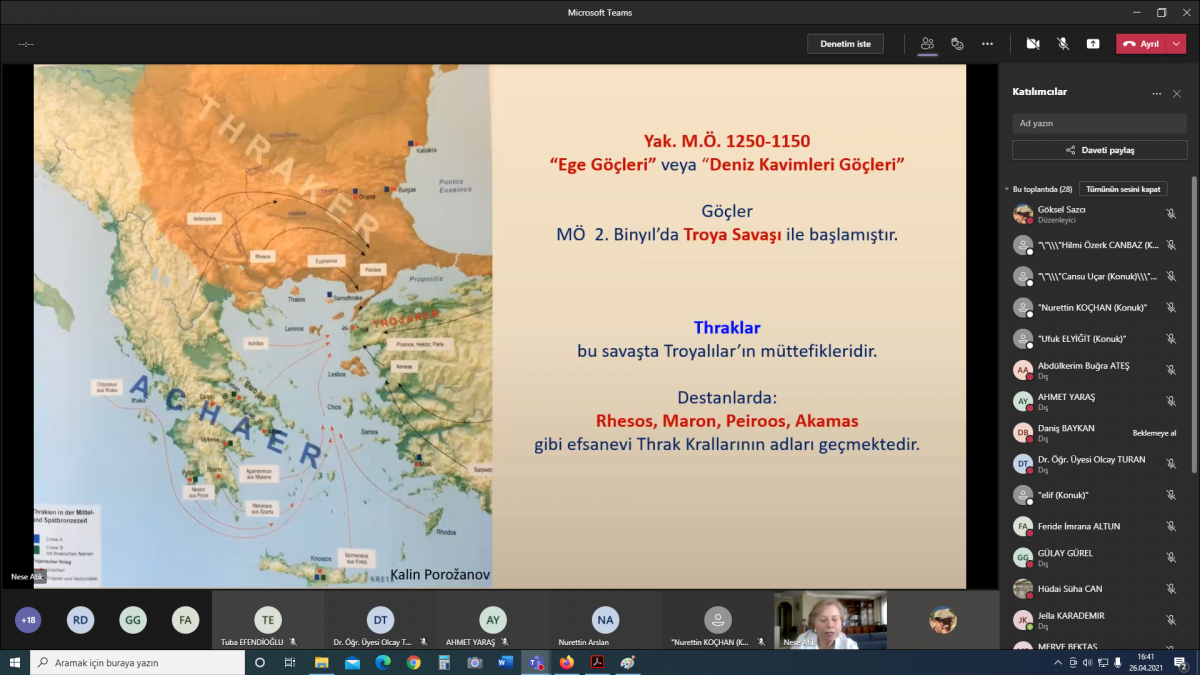Unmute the microphone in meeting toolbar

[x=1063, y=44]
